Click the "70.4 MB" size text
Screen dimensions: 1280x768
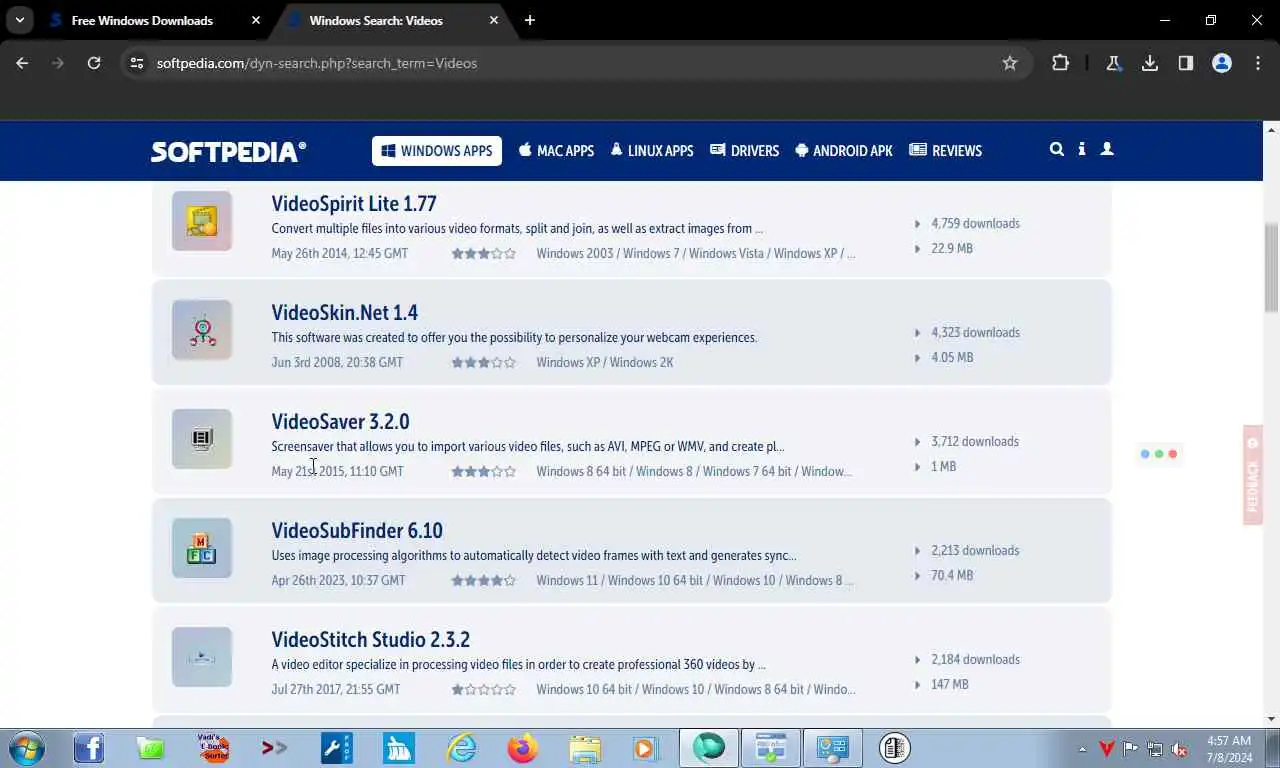click(952, 576)
